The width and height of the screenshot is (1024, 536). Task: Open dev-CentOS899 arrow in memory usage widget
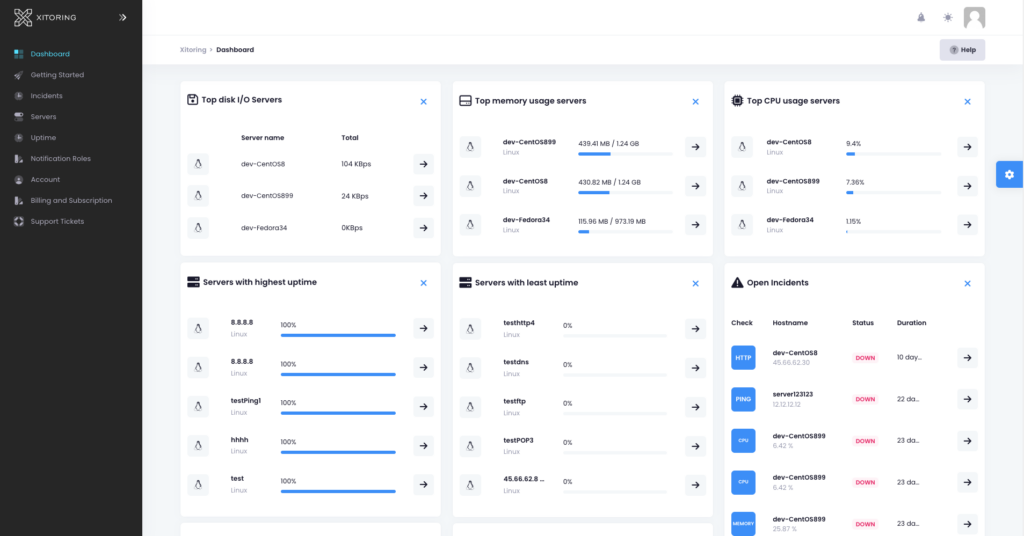[696, 147]
